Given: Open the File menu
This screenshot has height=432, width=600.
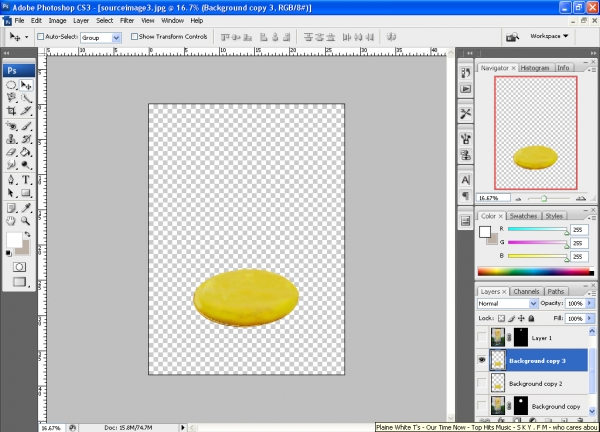Looking at the screenshot, I should pyautogui.click(x=19, y=21).
